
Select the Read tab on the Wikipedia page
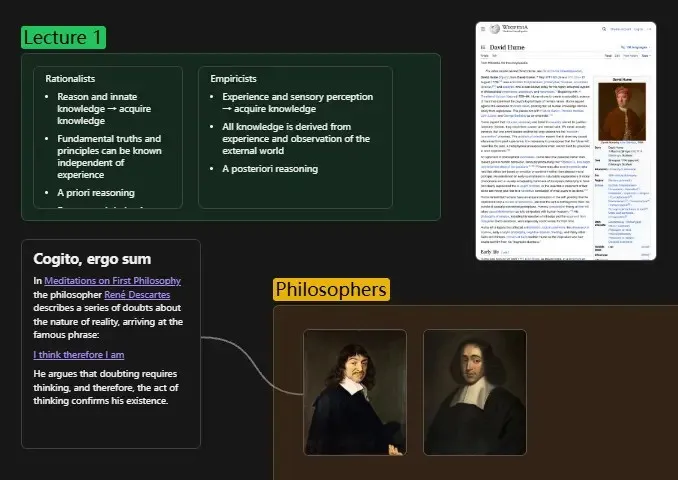(608, 56)
